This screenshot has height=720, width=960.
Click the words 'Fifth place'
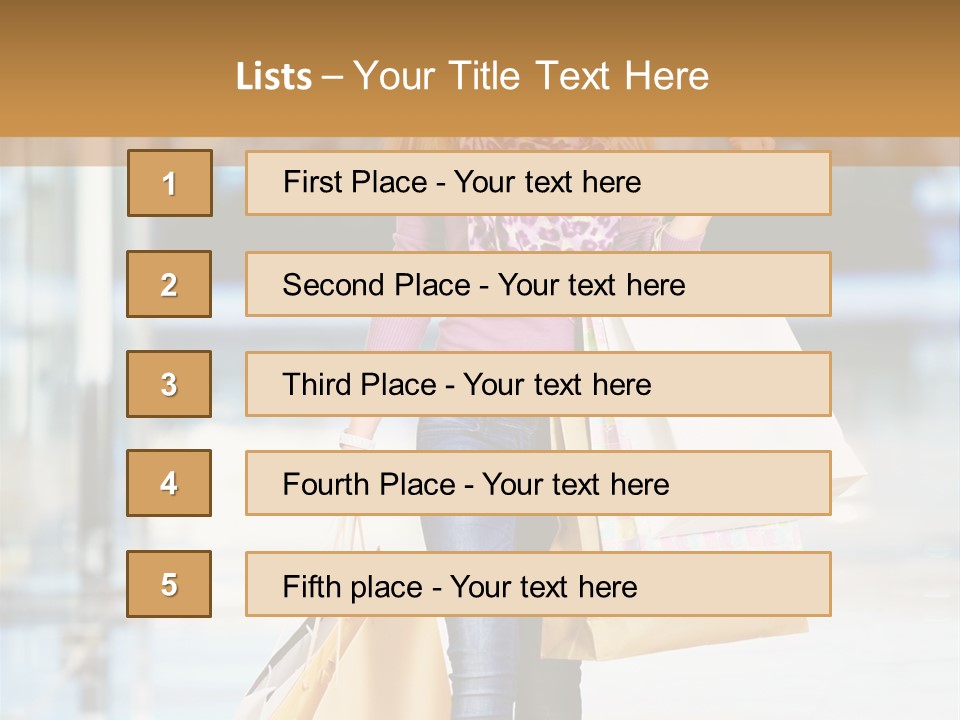tap(353, 587)
